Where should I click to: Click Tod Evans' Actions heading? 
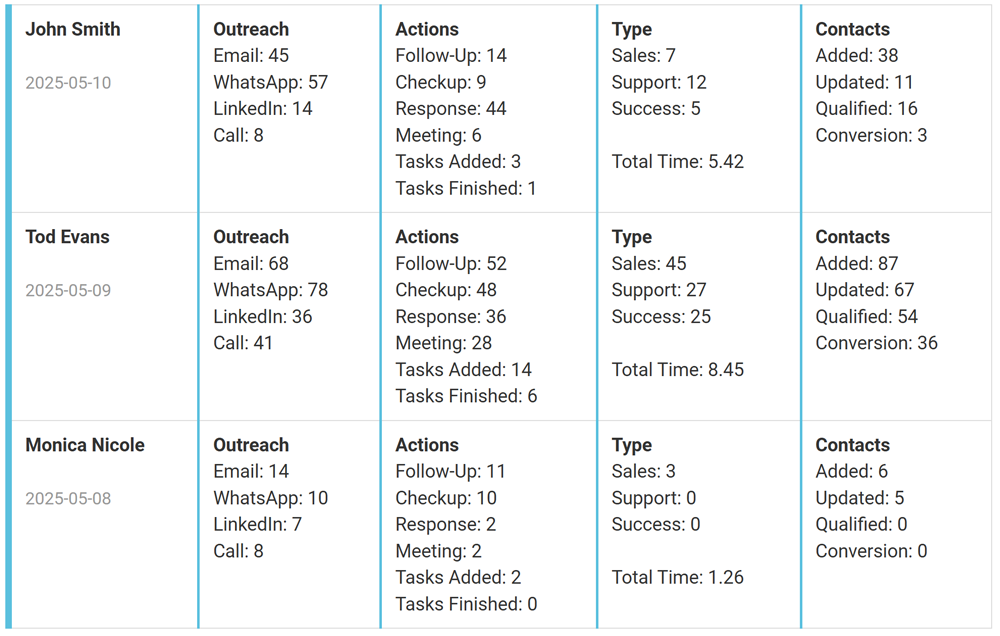(427, 238)
